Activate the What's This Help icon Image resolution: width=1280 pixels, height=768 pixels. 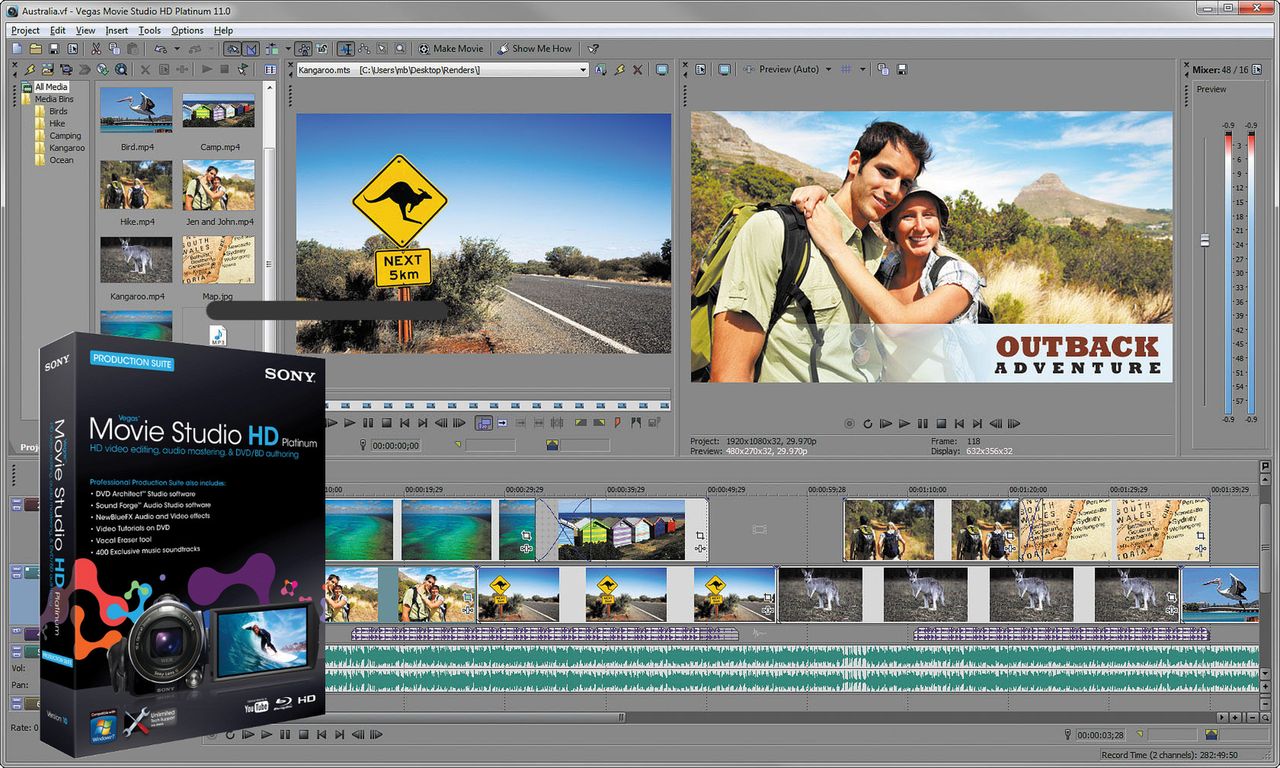tap(593, 48)
